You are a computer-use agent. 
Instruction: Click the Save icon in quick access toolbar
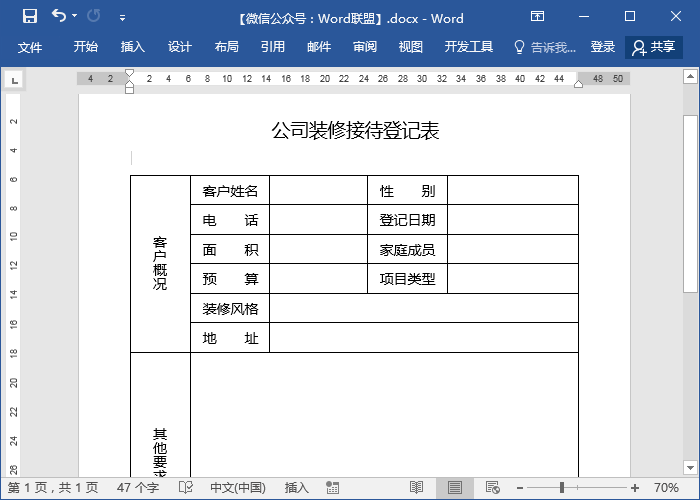tap(30, 17)
